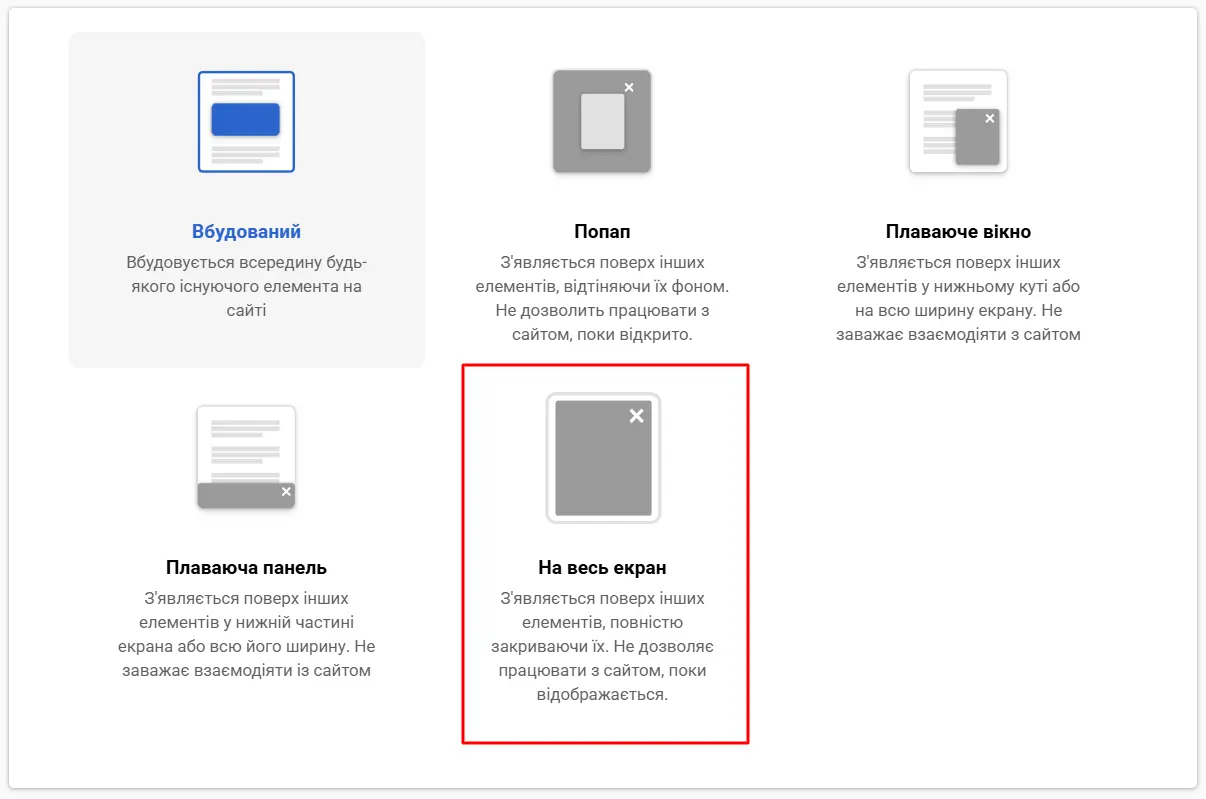
Task: Click the X in the Плаваюче вікно illustration
Action: coord(990,118)
